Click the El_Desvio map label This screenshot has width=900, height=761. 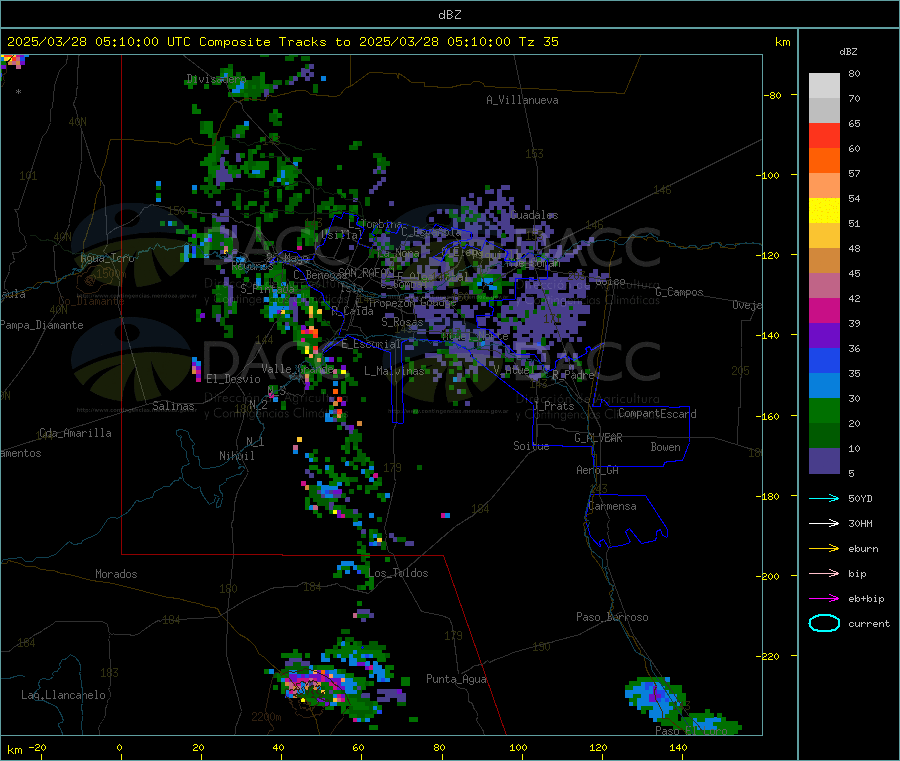[233, 379]
